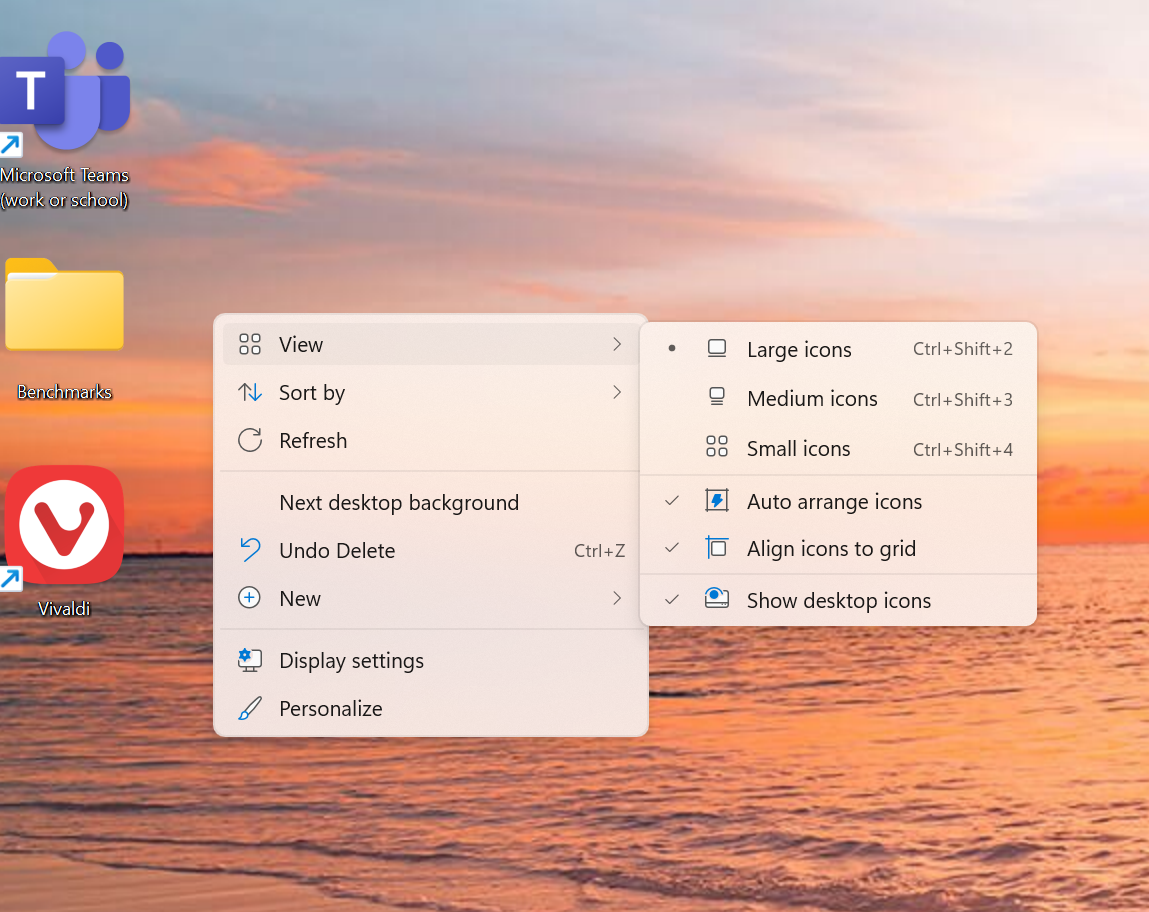This screenshot has width=1149, height=912.
Task: Click the Sort by menu label
Action: pos(312,393)
